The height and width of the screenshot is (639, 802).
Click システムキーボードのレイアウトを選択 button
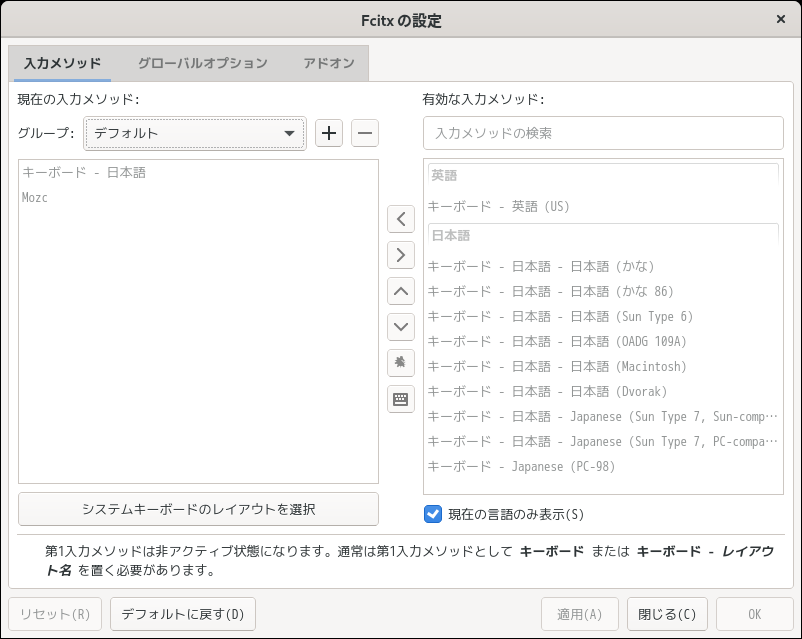[x=198, y=509]
